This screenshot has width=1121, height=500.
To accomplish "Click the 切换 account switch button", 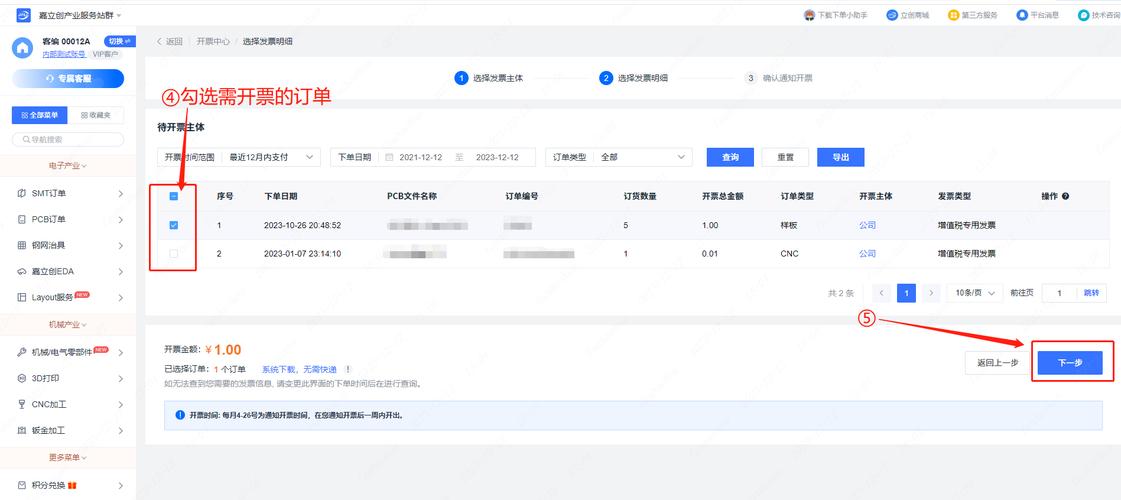I will point(118,41).
